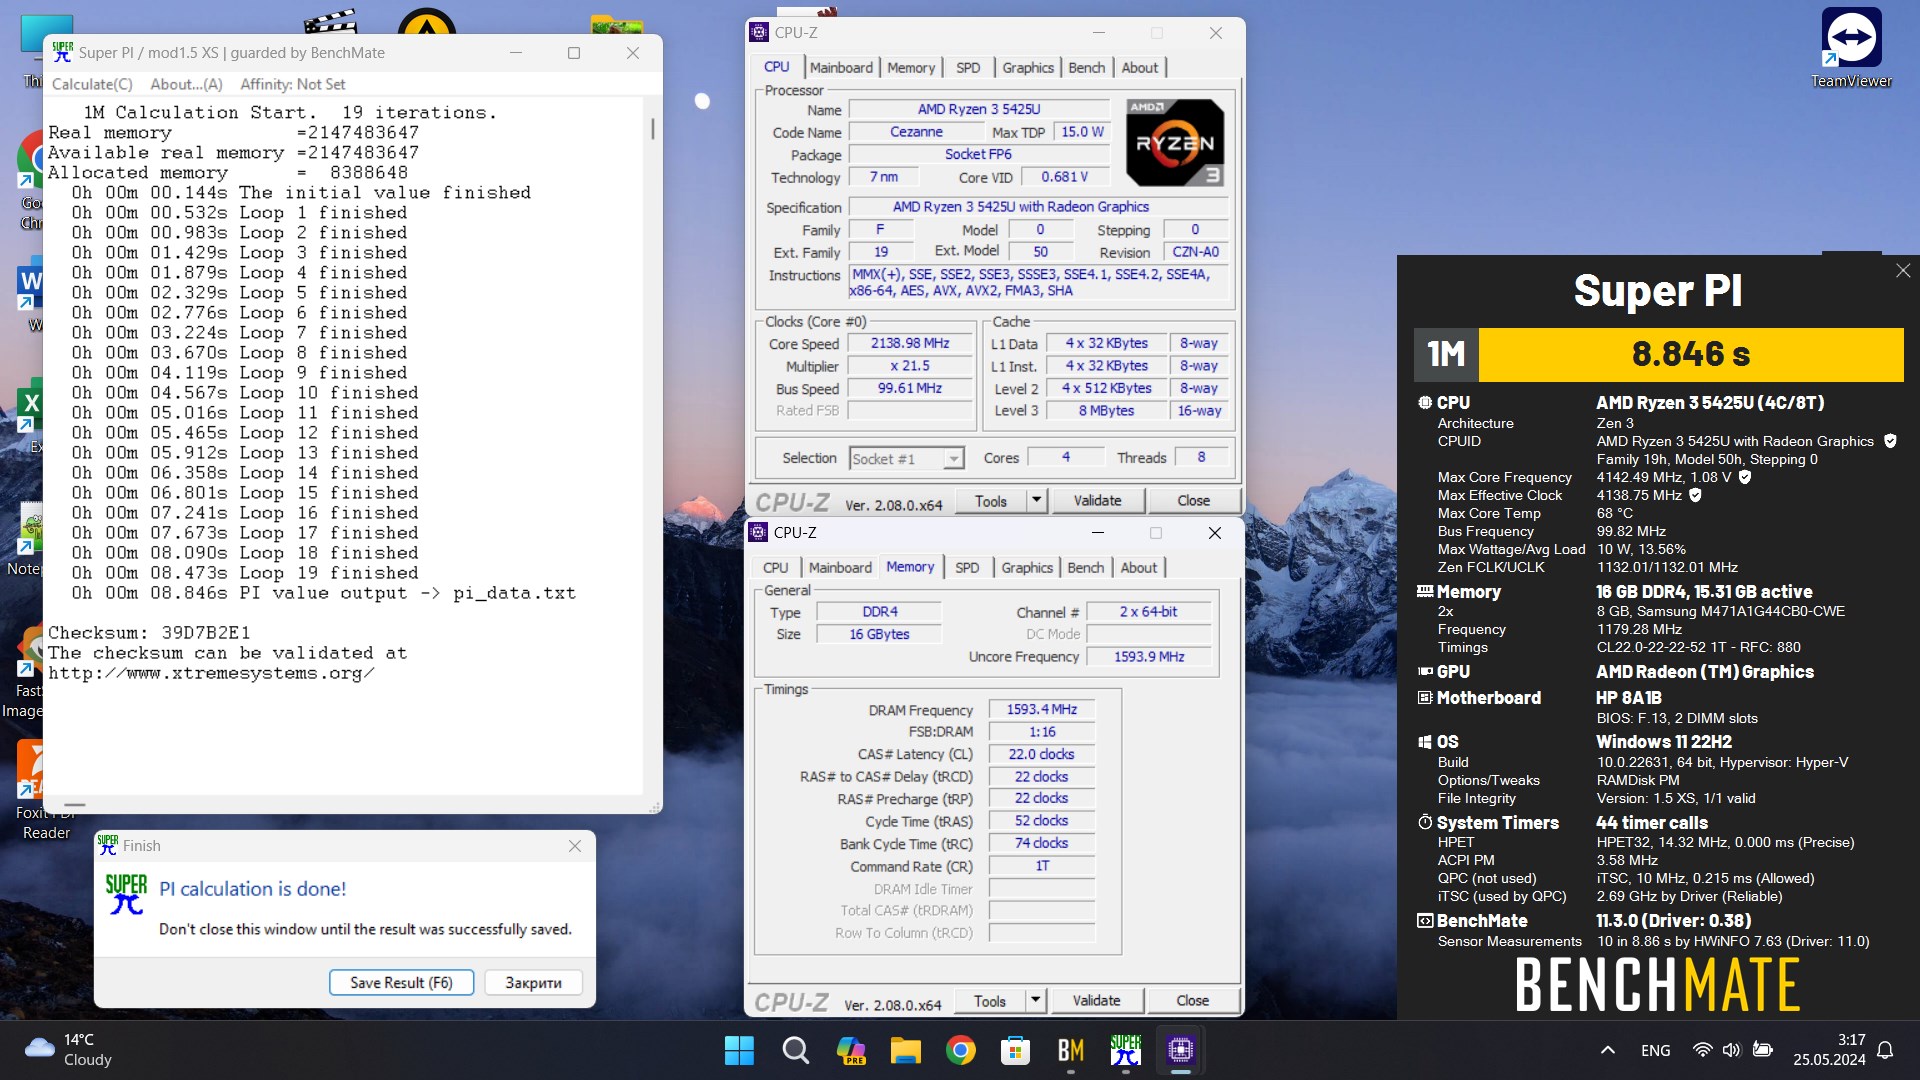This screenshot has width=1920, height=1080.
Task: Click Max Core Frequency shield in BenchMate
Action: point(1745,477)
